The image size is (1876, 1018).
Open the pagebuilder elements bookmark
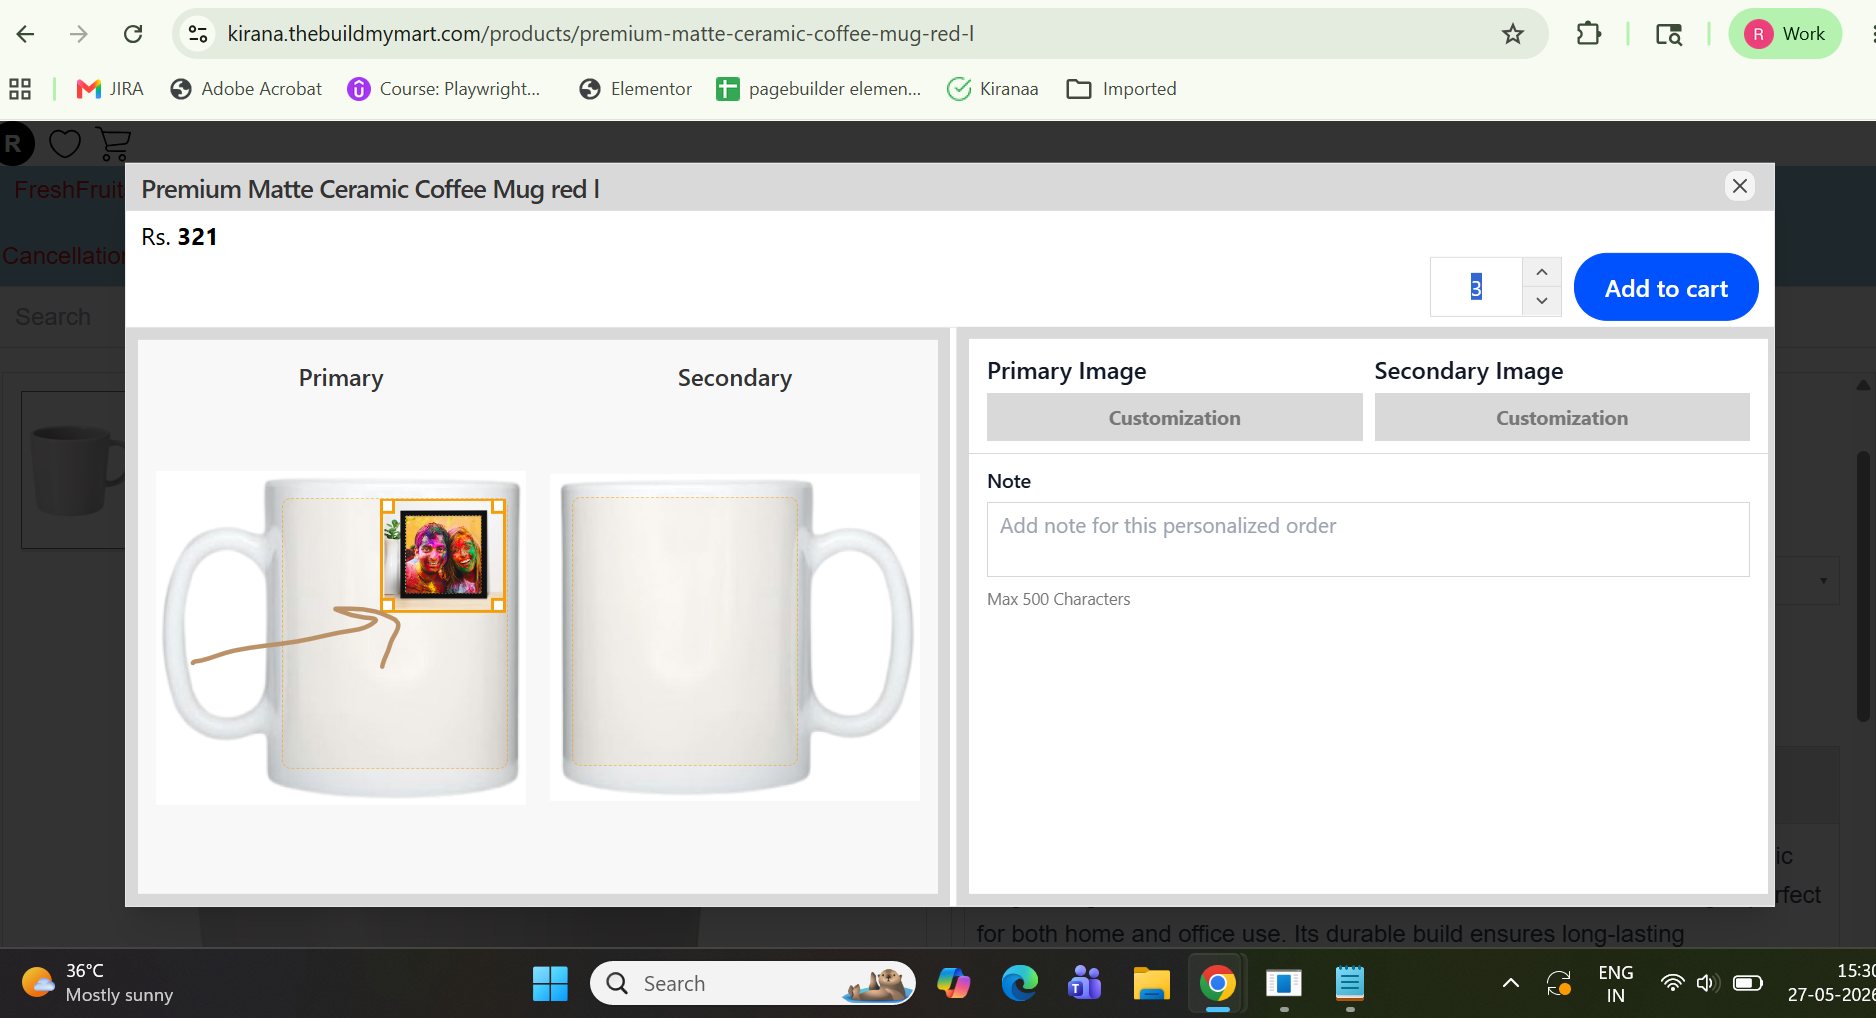tap(819, 89)
